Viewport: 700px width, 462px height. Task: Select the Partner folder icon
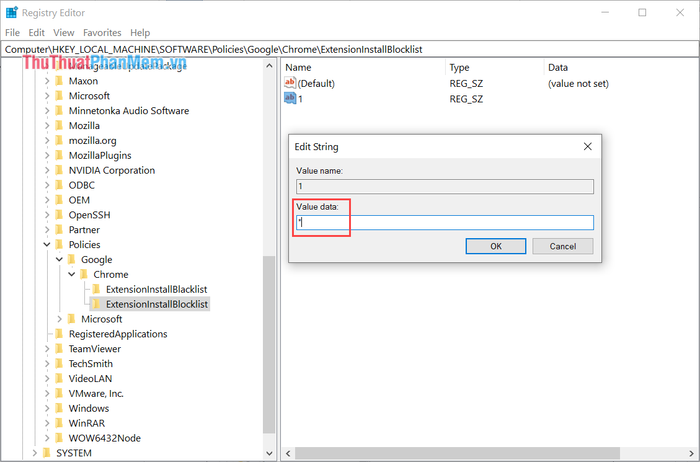point(59,230)
